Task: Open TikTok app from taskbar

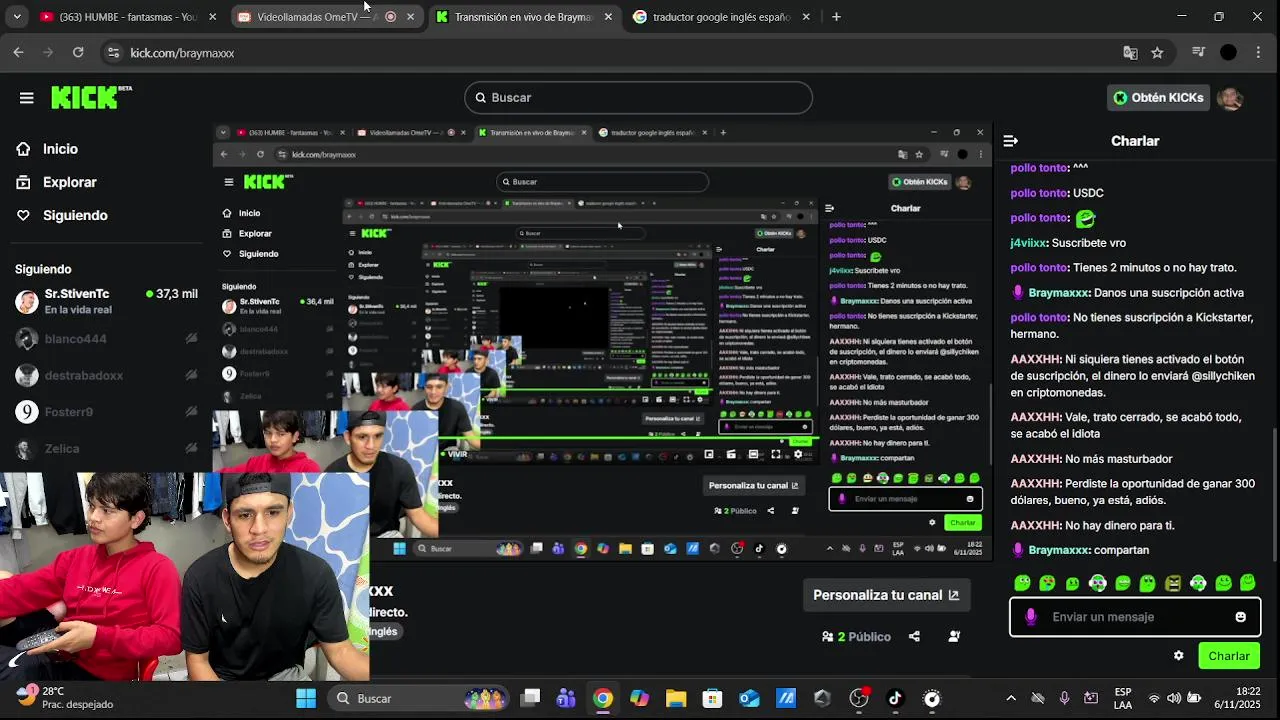Action: click(895, 698)
